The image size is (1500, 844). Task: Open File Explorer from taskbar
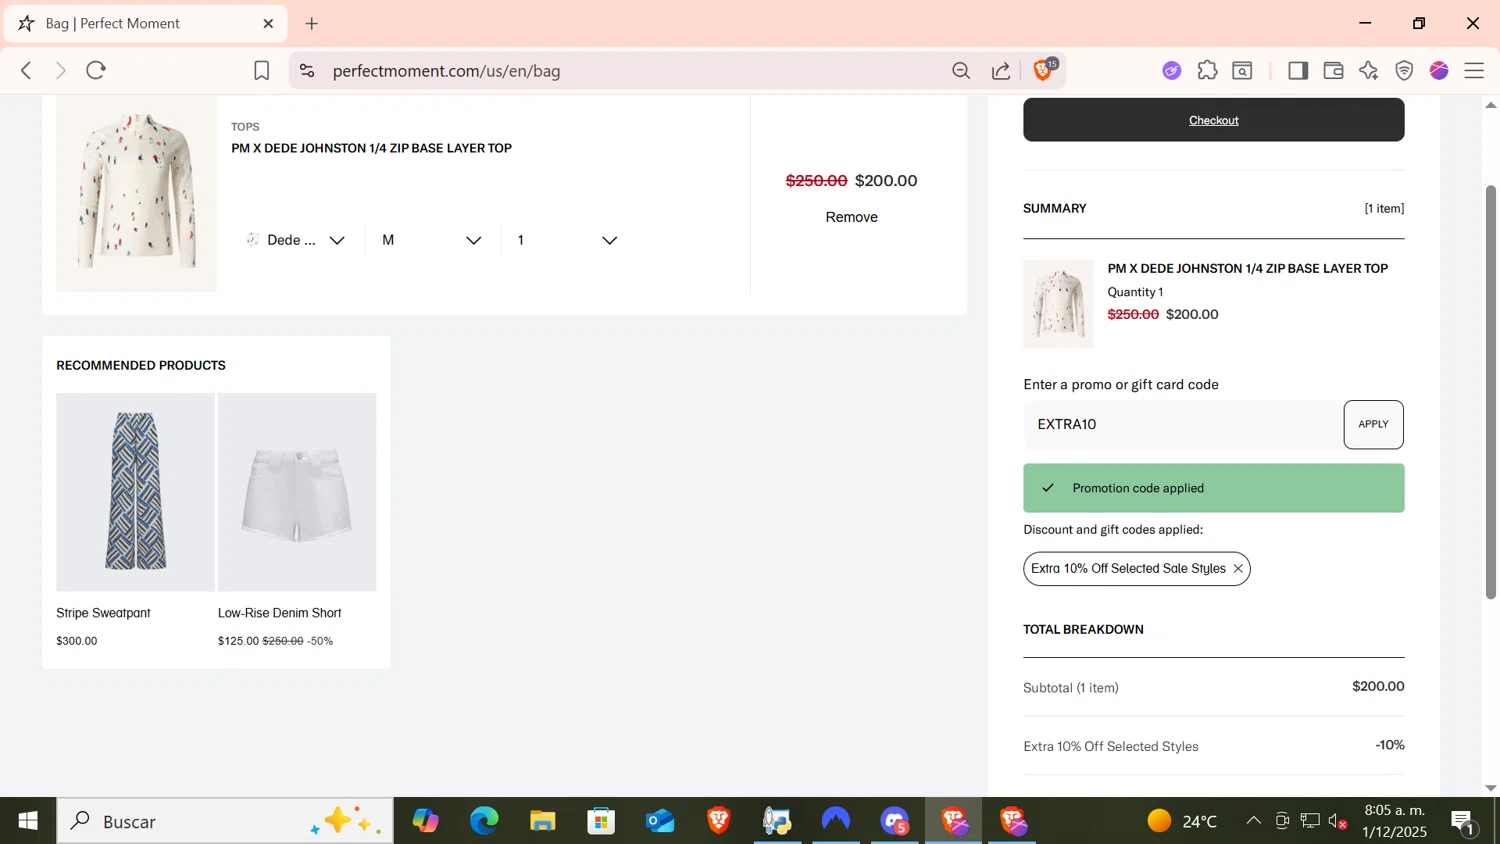(543, 821)
